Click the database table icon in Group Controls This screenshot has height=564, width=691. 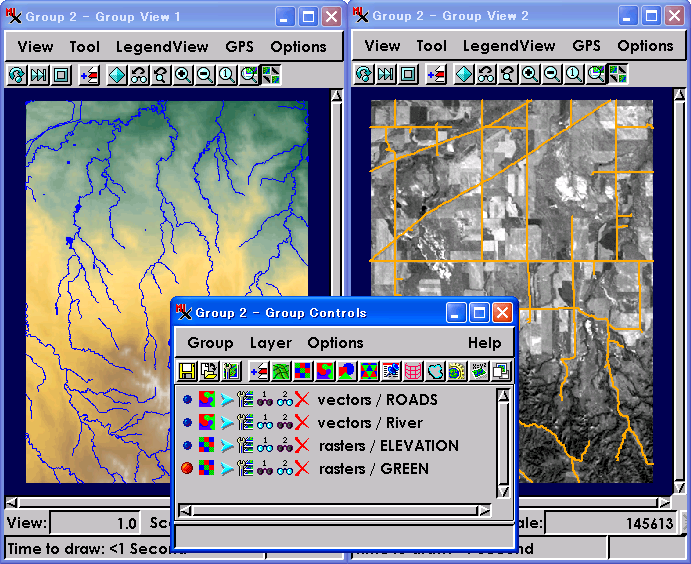pyautogui.click(x=413, y=372)
